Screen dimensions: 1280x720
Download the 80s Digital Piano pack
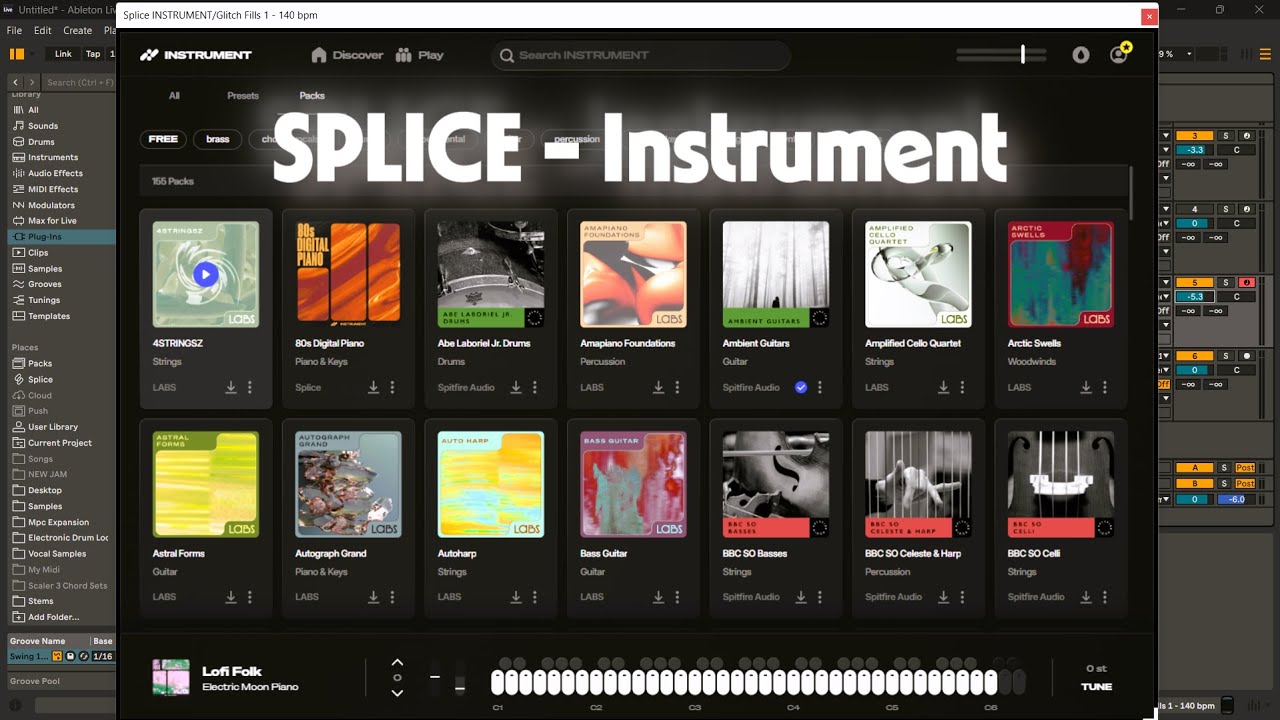373,387
